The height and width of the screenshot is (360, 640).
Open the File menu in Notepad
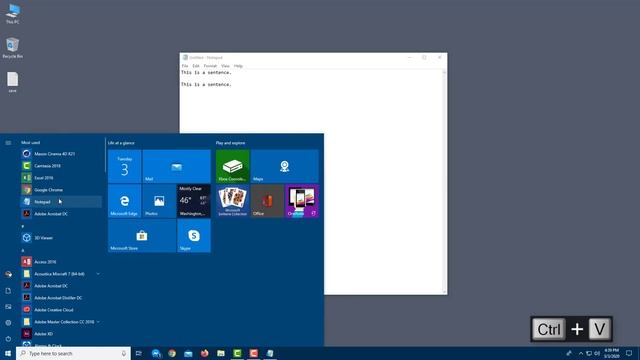pyautogui.click(x=185, y=66)
